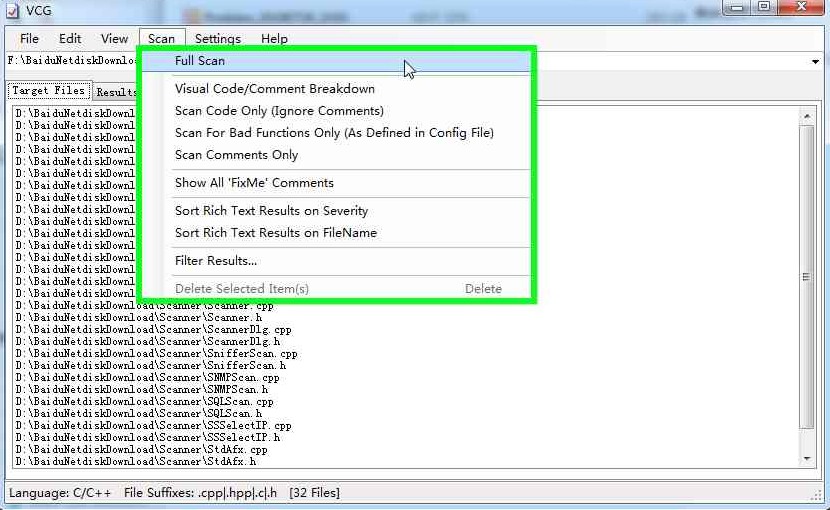830x510 pixels.
Task: Click the VCG application icon in title bar
Action: [x=12, y=12]
